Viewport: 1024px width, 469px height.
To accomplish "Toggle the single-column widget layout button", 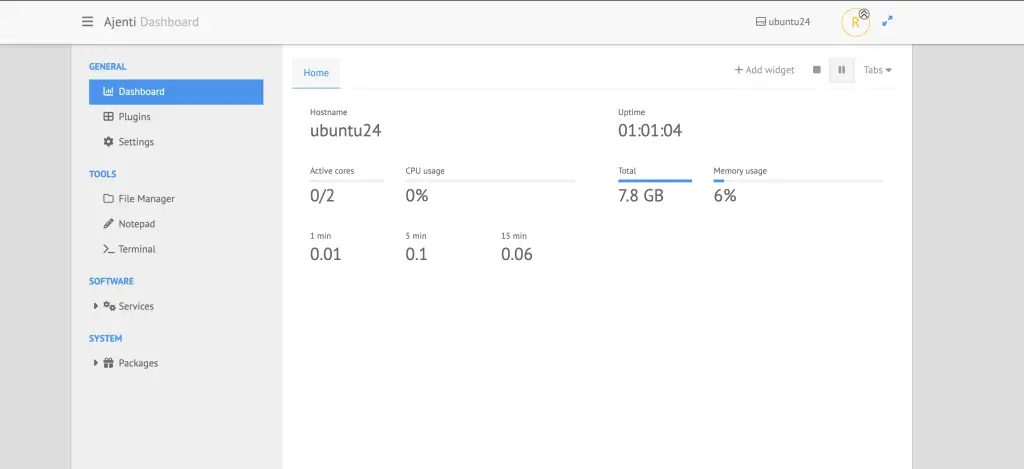I will [817, 70].
